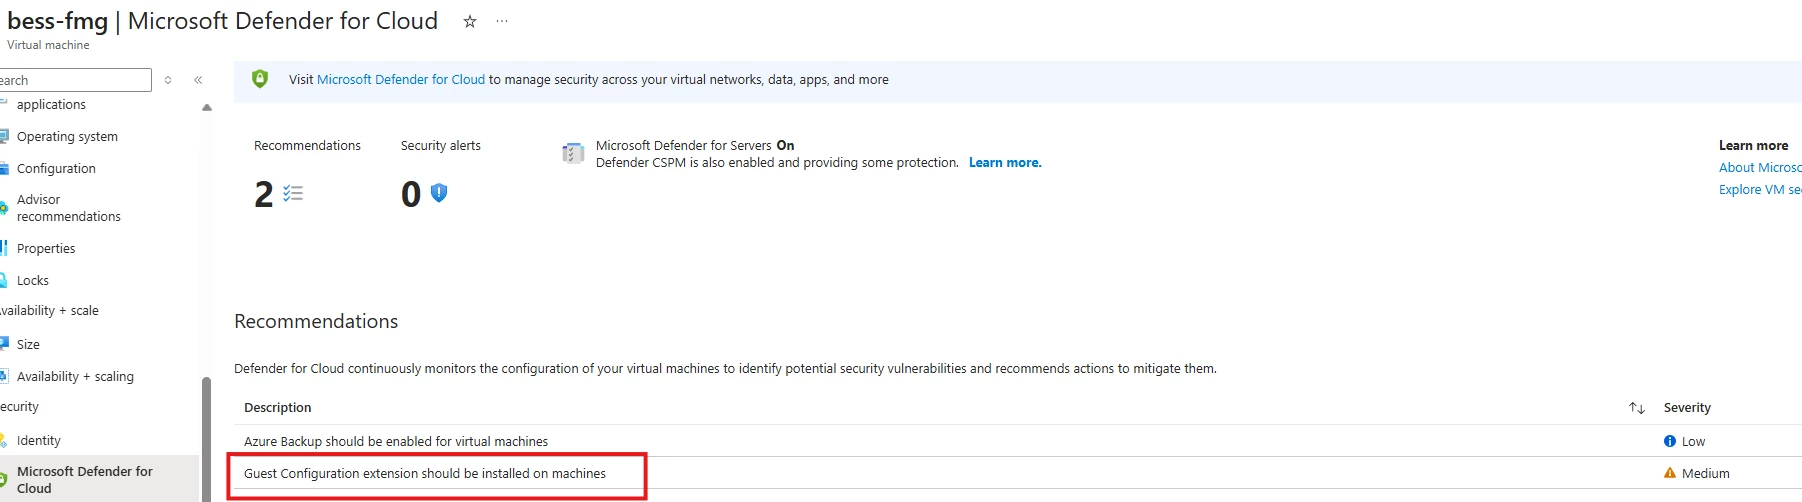Click the Description column header
The image size is (1802, 502).
[x=278, y=408]
